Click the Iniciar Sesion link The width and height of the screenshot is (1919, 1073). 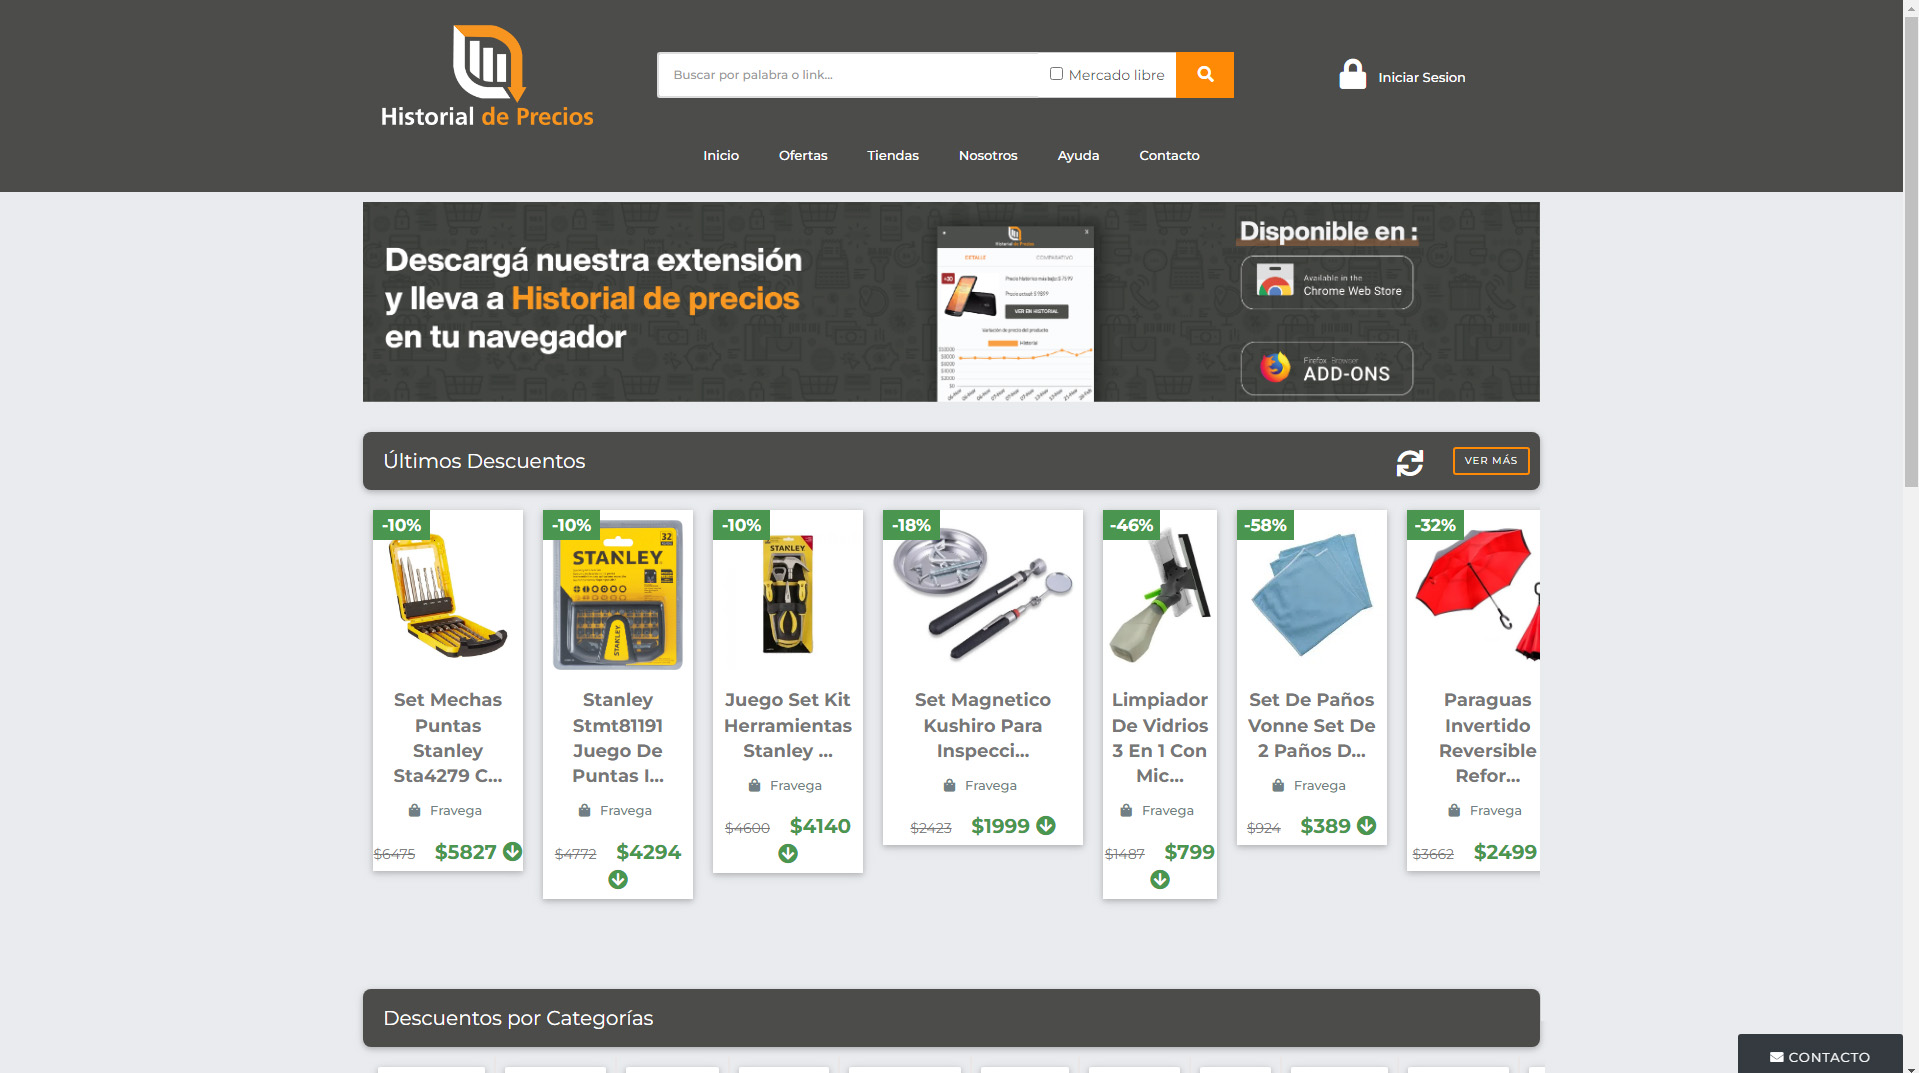(1421, 77)
